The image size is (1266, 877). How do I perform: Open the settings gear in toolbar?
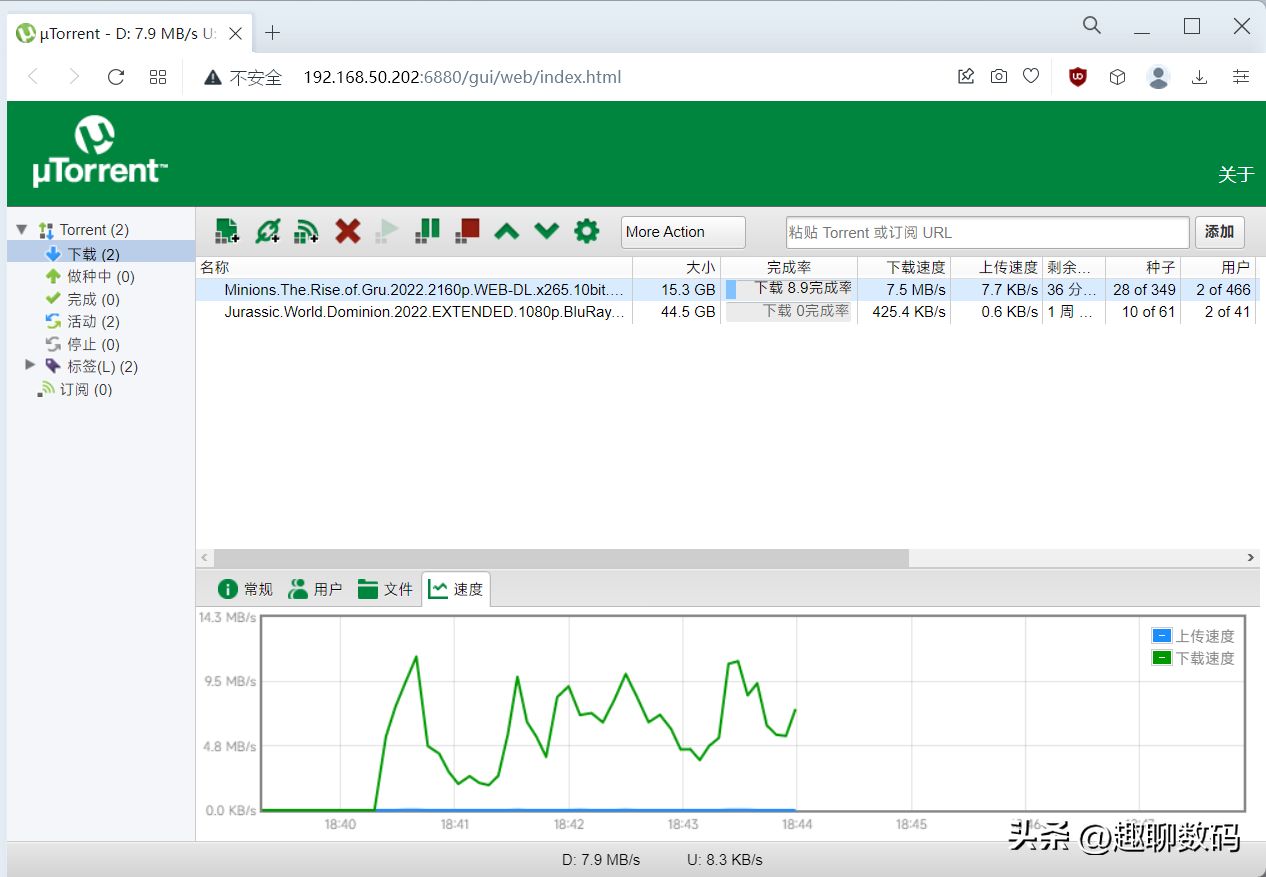click(x=586, y=231)
